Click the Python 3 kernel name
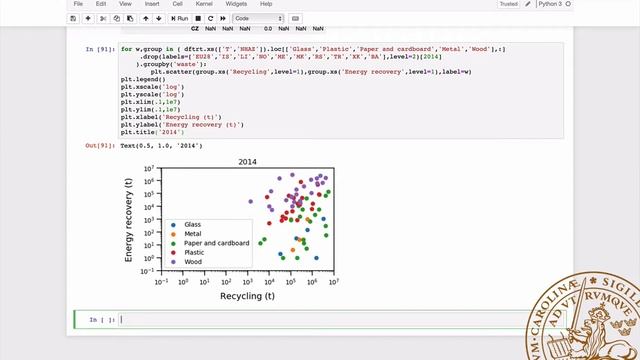 pos(550,4)
